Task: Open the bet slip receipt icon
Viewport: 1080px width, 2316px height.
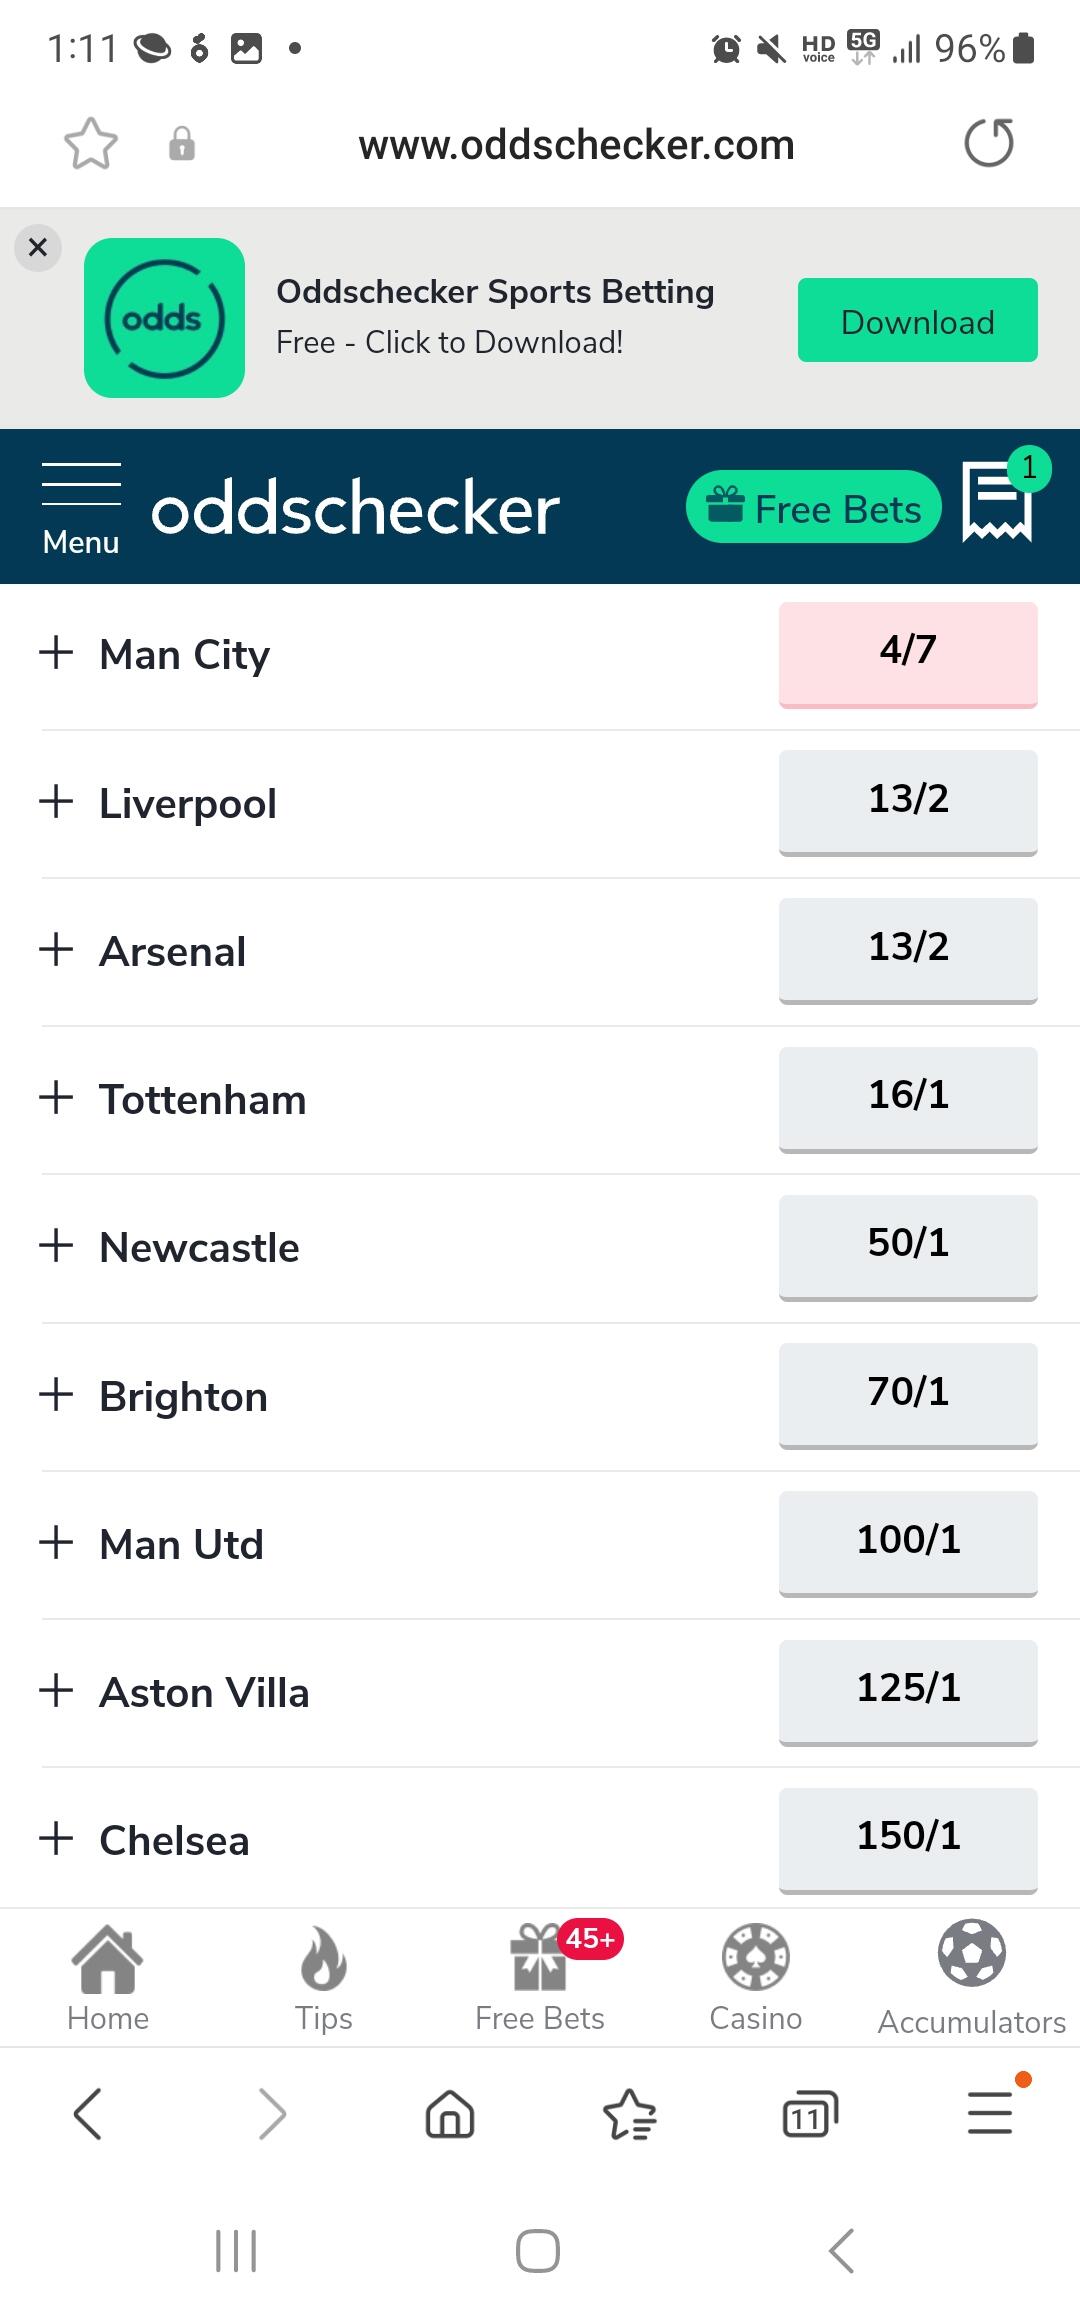Action: 996,503
